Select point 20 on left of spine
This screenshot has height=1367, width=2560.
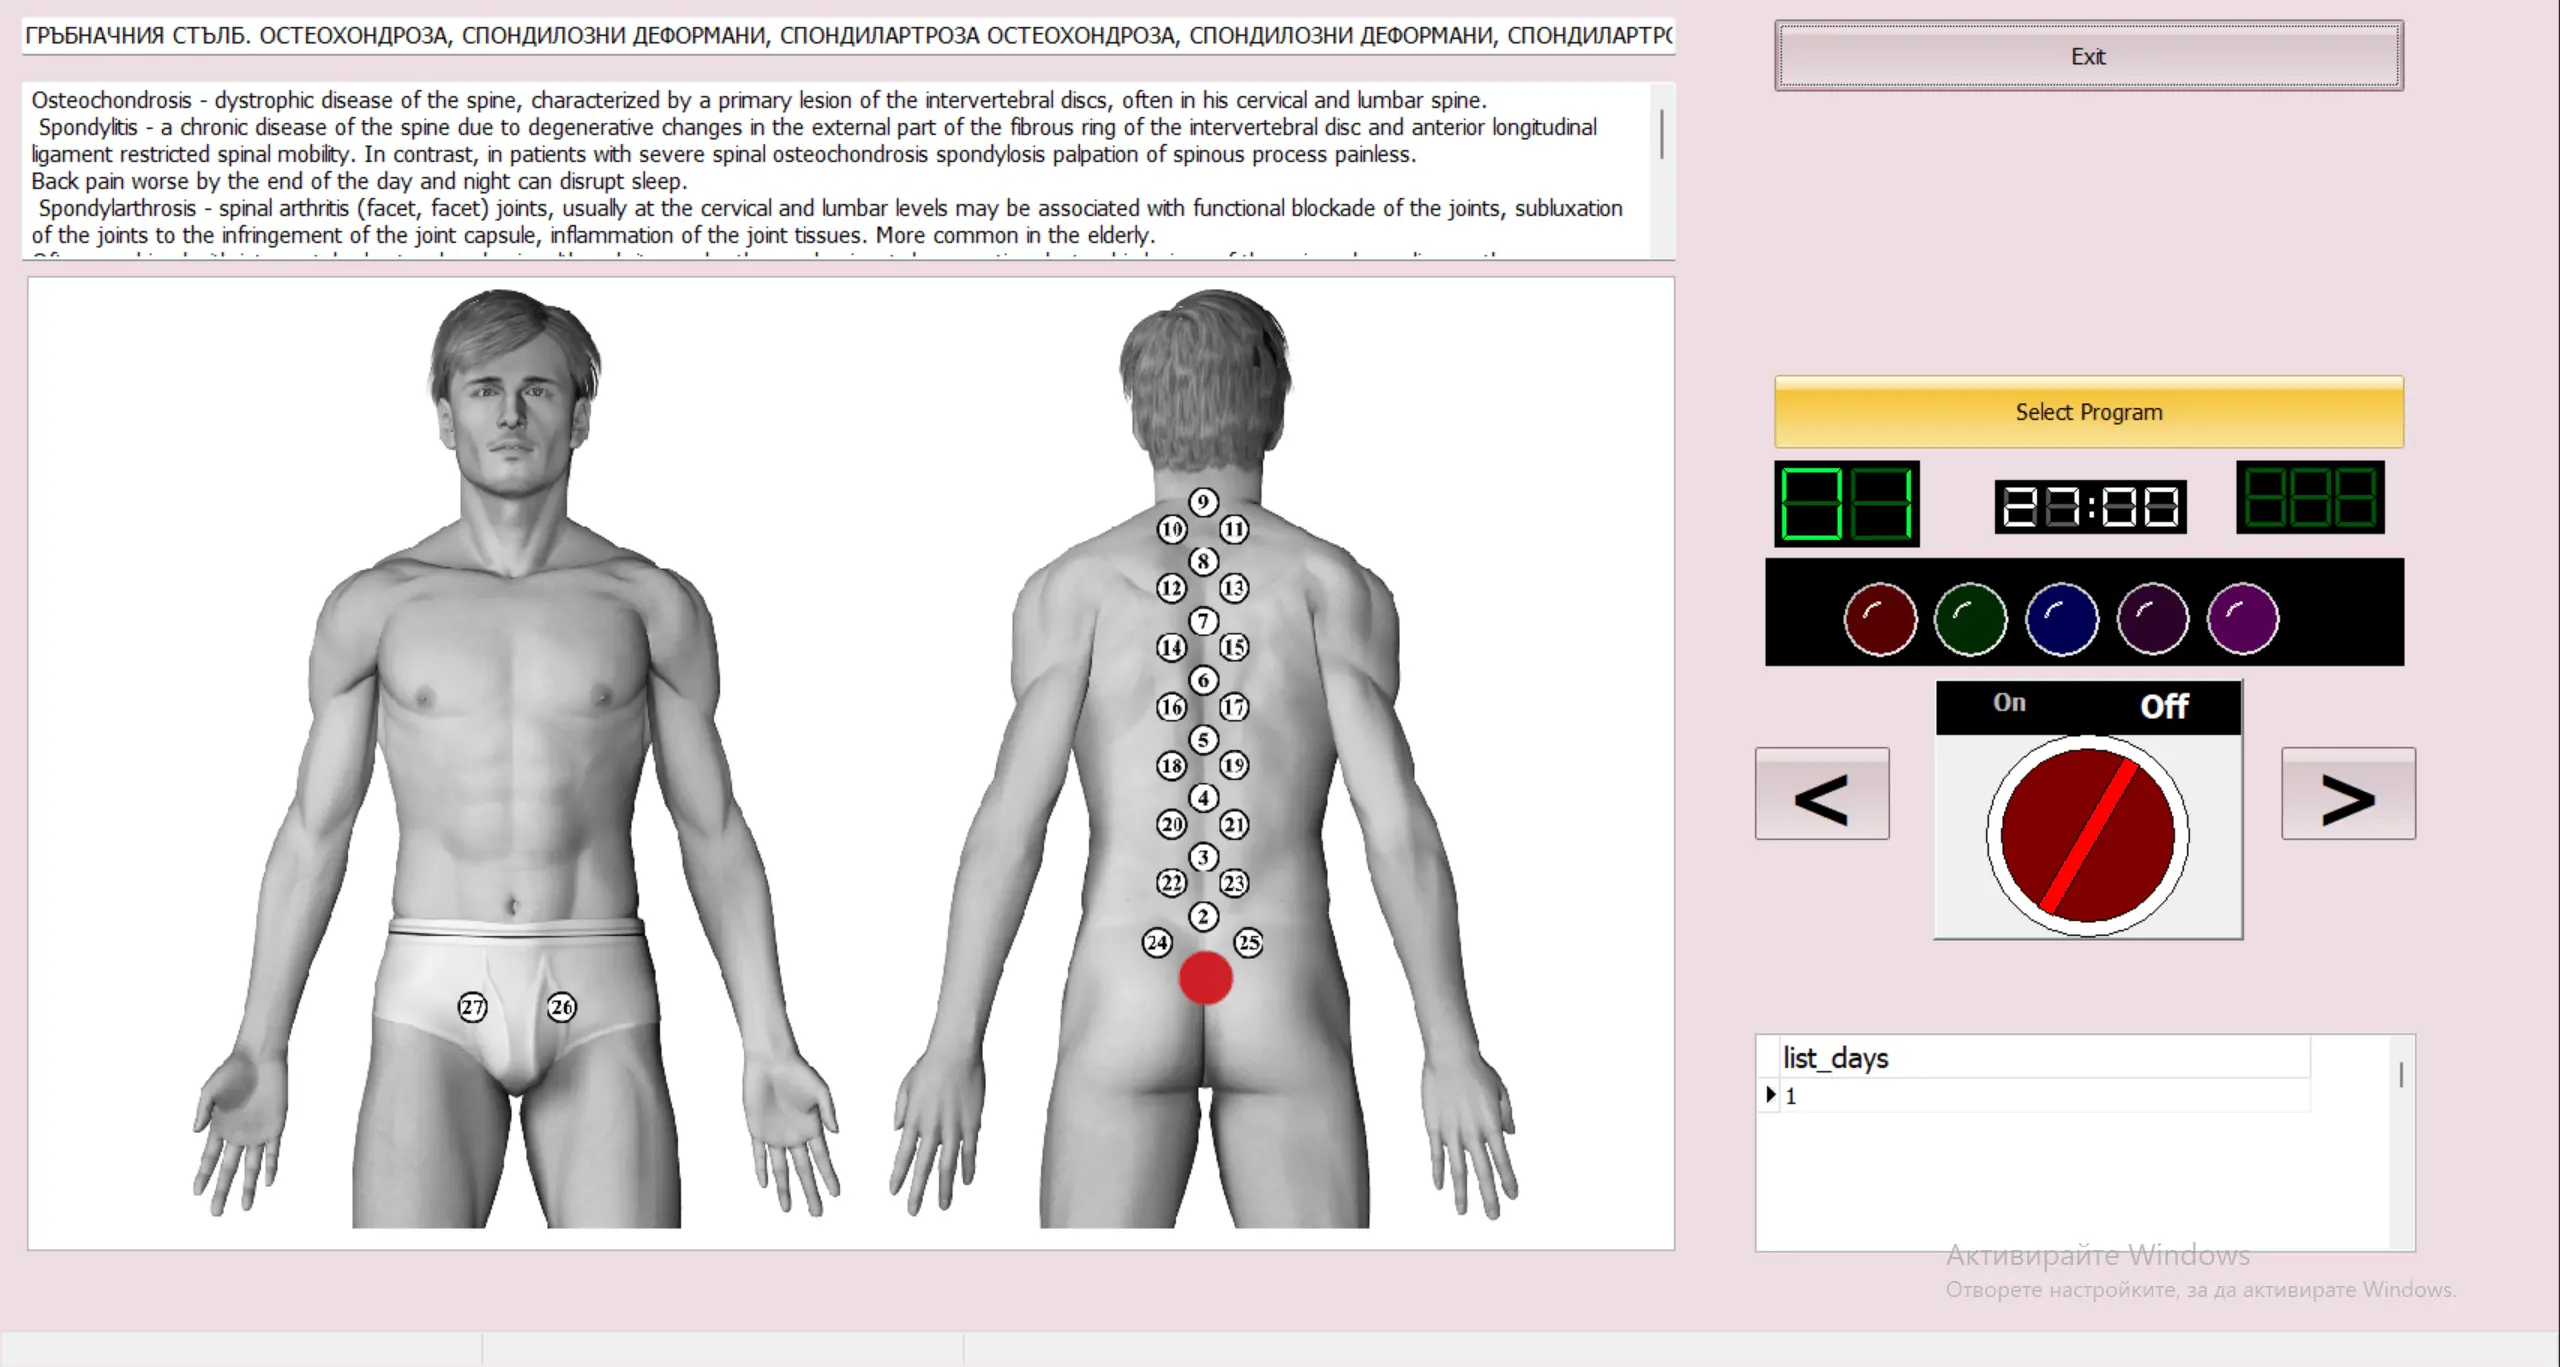pyautogui.click(x=1172, y=824)
